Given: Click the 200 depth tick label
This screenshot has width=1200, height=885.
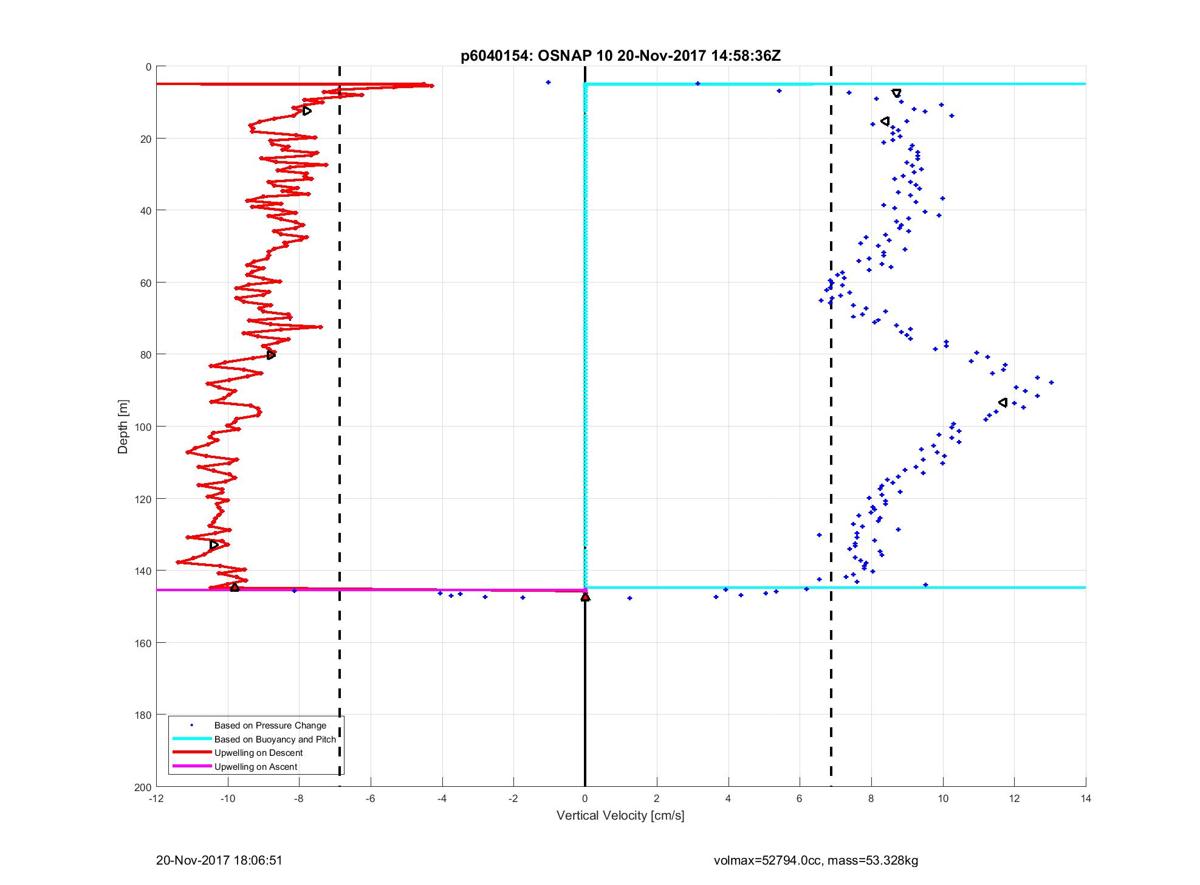Looking at the screenshot, I should coord(141,787).
